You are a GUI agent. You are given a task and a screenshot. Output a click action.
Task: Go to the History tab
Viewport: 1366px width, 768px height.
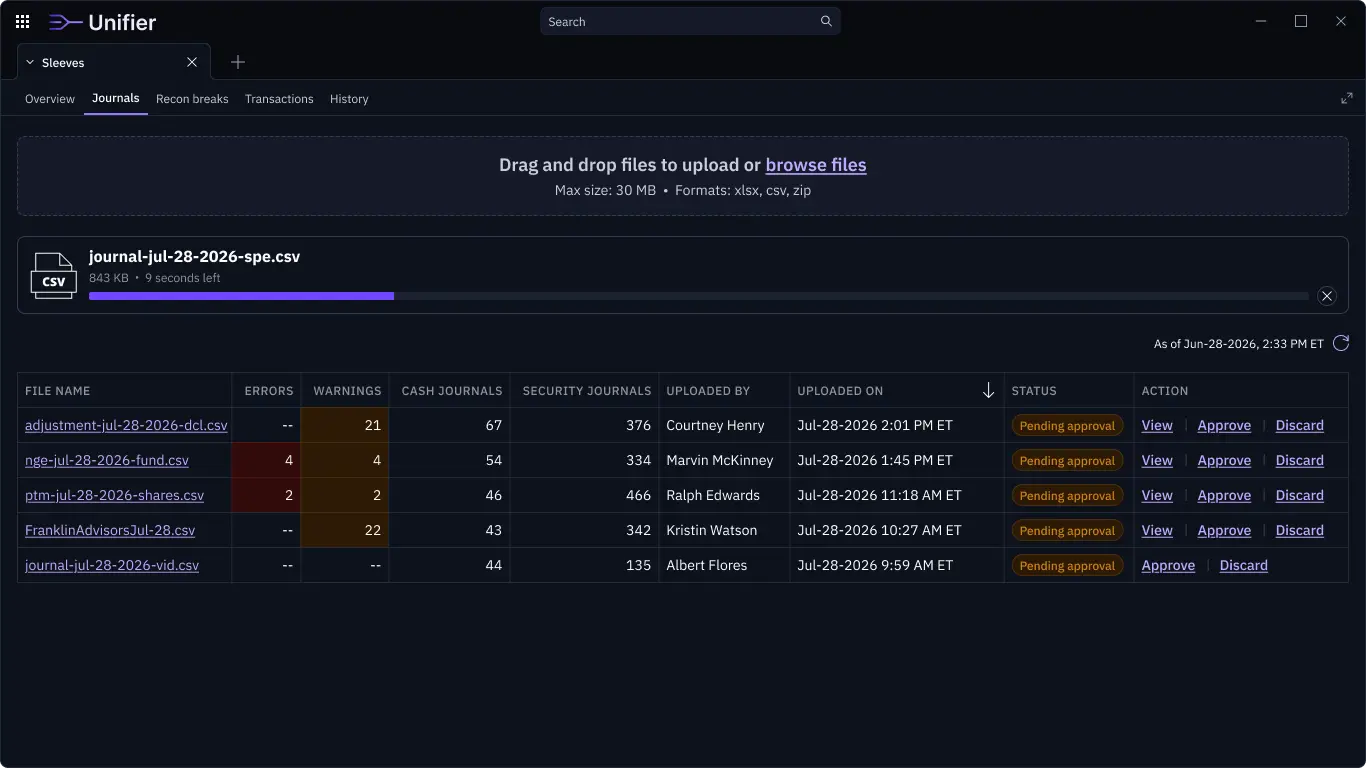[349, 99]
